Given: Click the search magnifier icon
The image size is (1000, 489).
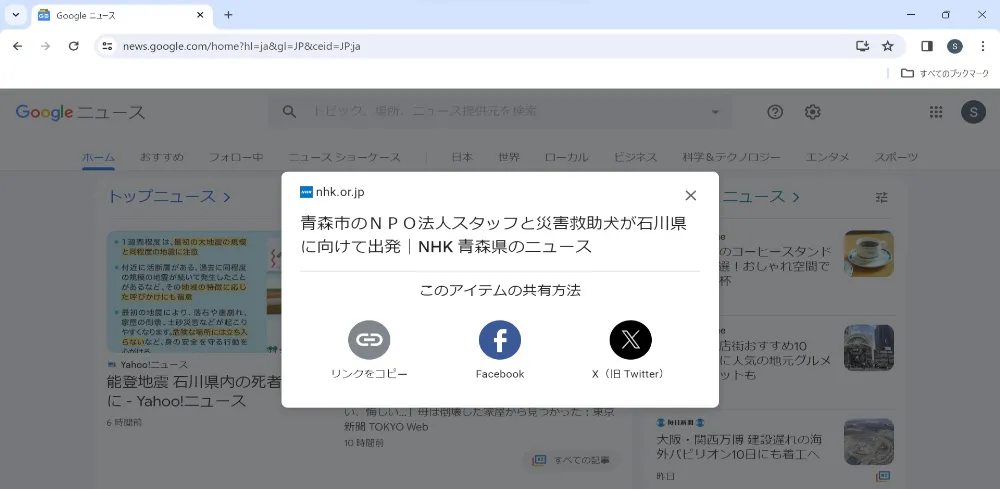Looking at the screenshot, I should 289,112.
